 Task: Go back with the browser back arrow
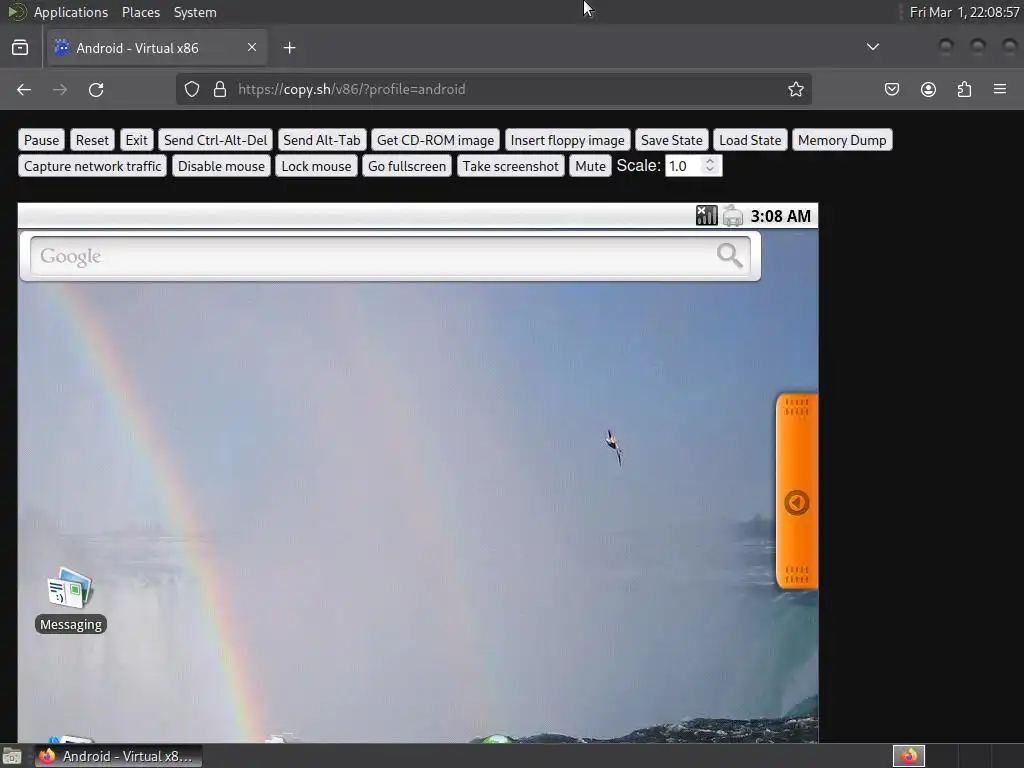click(24, 89)
